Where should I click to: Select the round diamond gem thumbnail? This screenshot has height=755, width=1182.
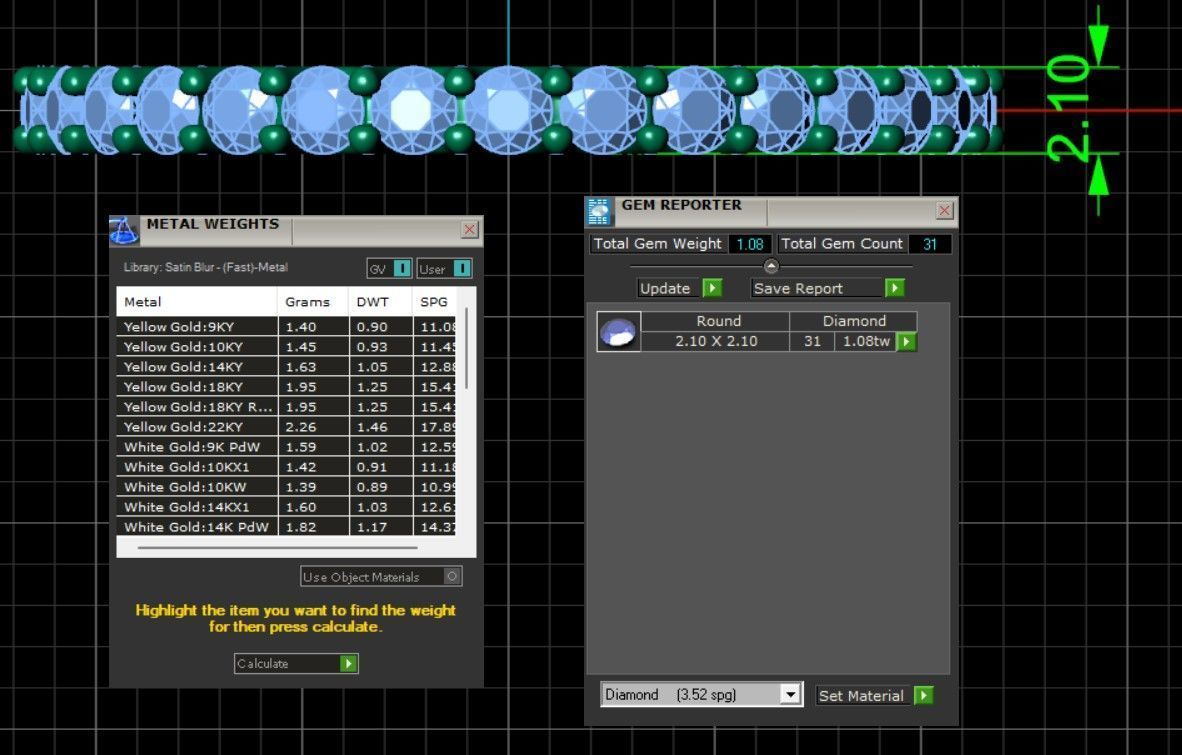click(x=619, y=332)
